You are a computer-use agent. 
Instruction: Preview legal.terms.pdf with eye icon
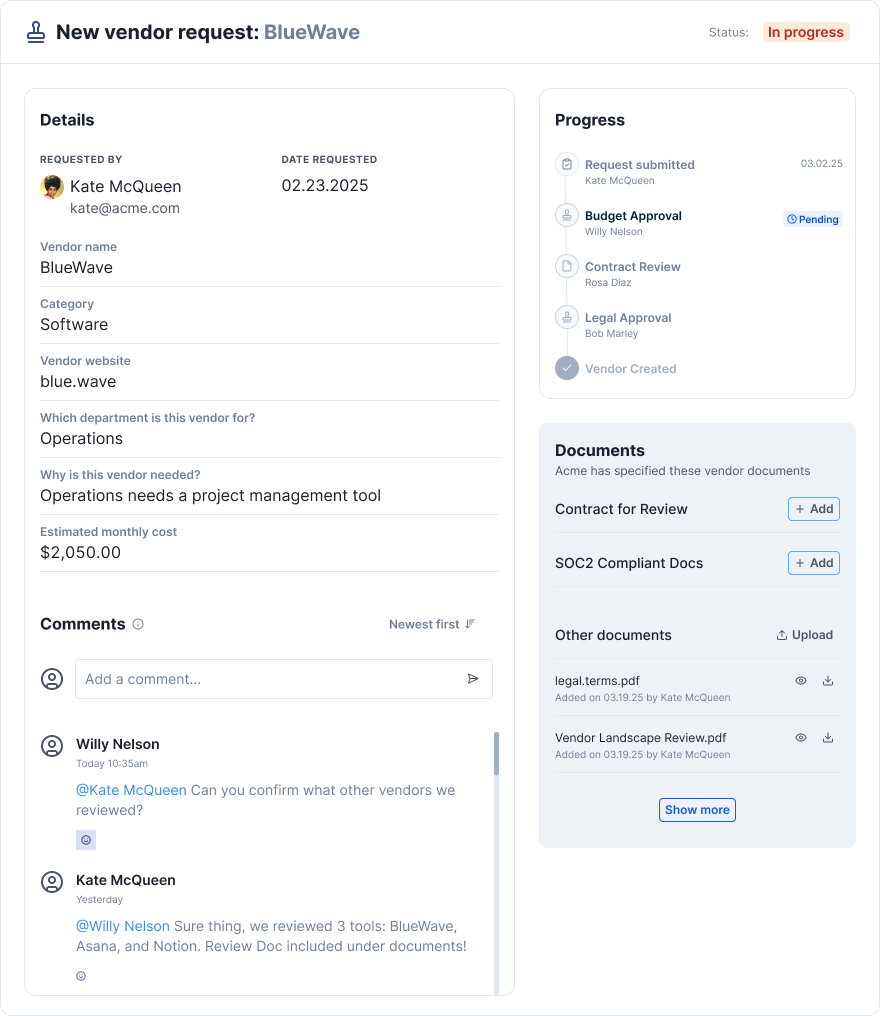pos(801,681)
